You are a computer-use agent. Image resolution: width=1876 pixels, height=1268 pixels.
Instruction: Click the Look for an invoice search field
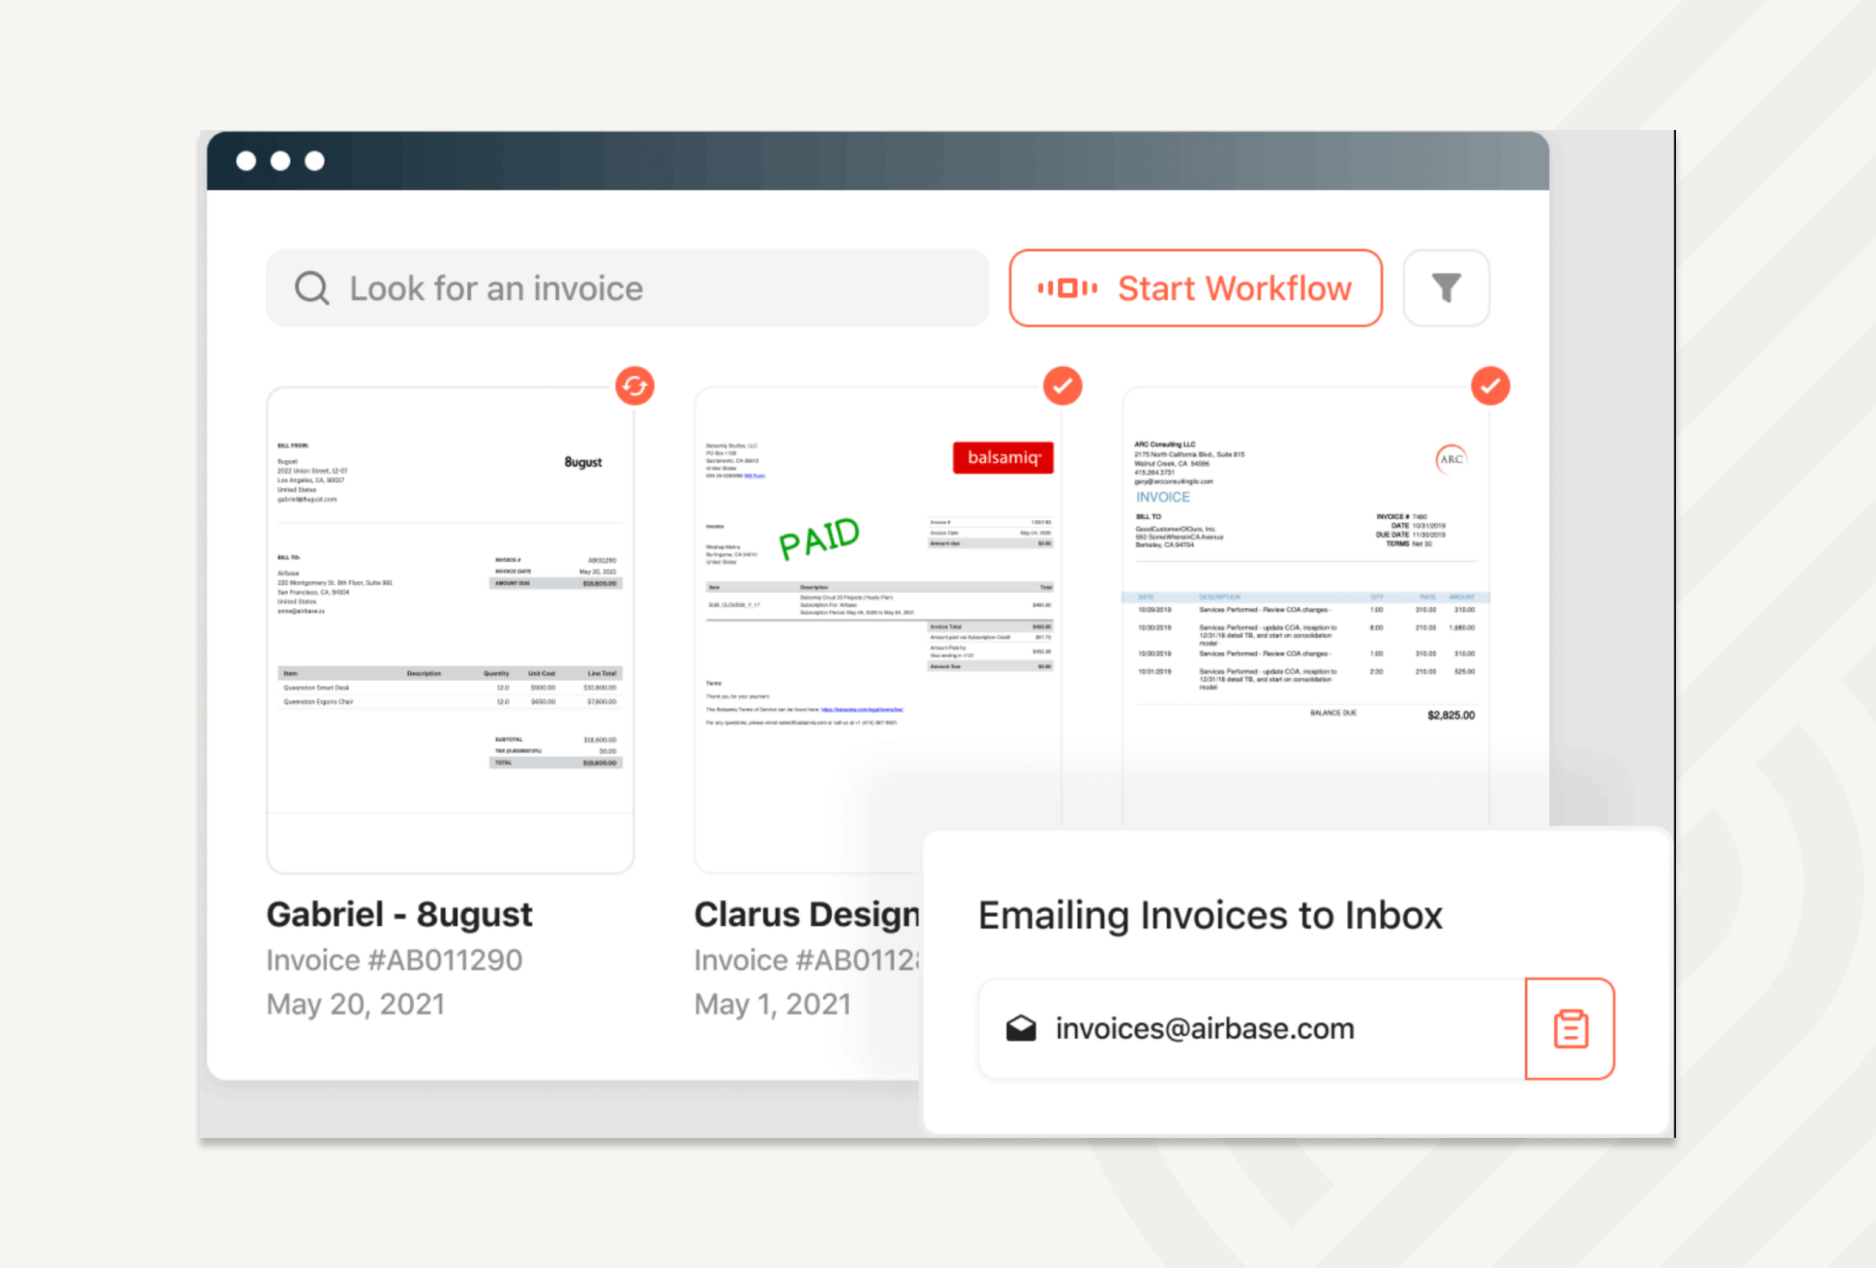click(x=627, y=288)
